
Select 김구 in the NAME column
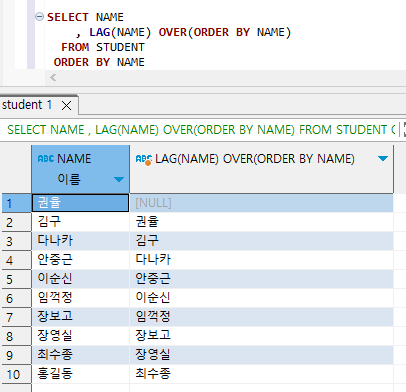tap(80, 222)
